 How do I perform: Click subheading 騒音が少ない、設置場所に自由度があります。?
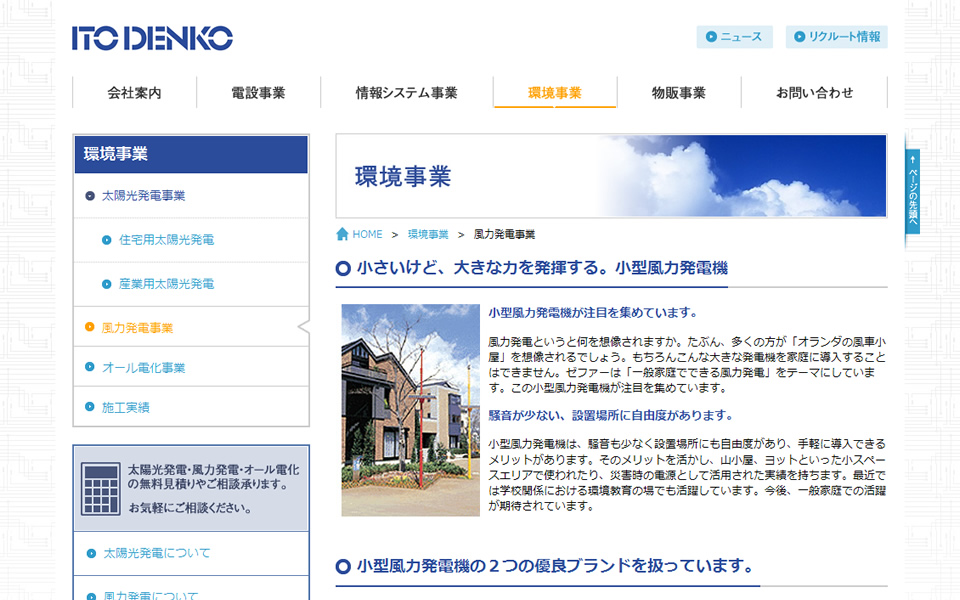tap(610, 416)
